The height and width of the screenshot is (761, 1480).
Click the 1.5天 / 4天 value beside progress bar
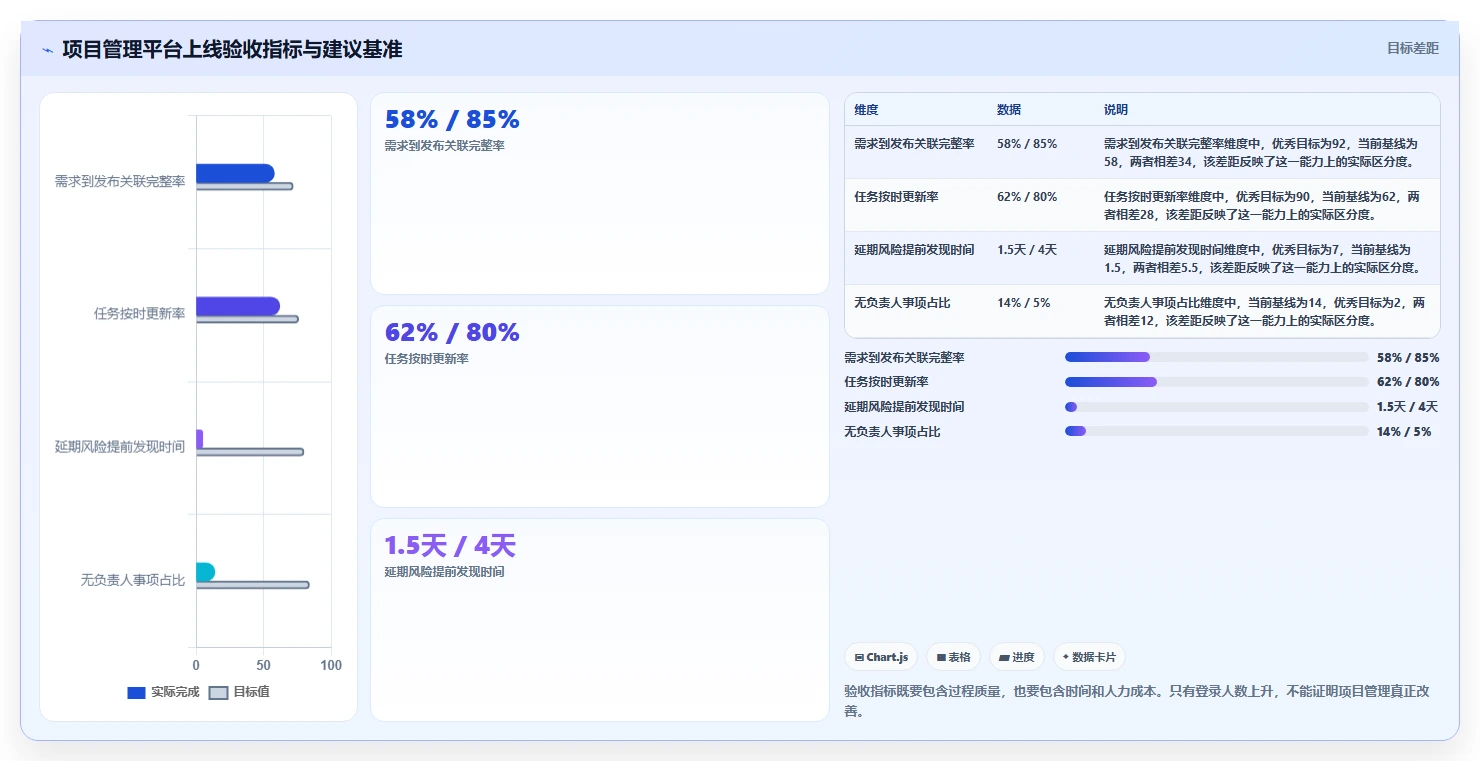coord(1407,407)
